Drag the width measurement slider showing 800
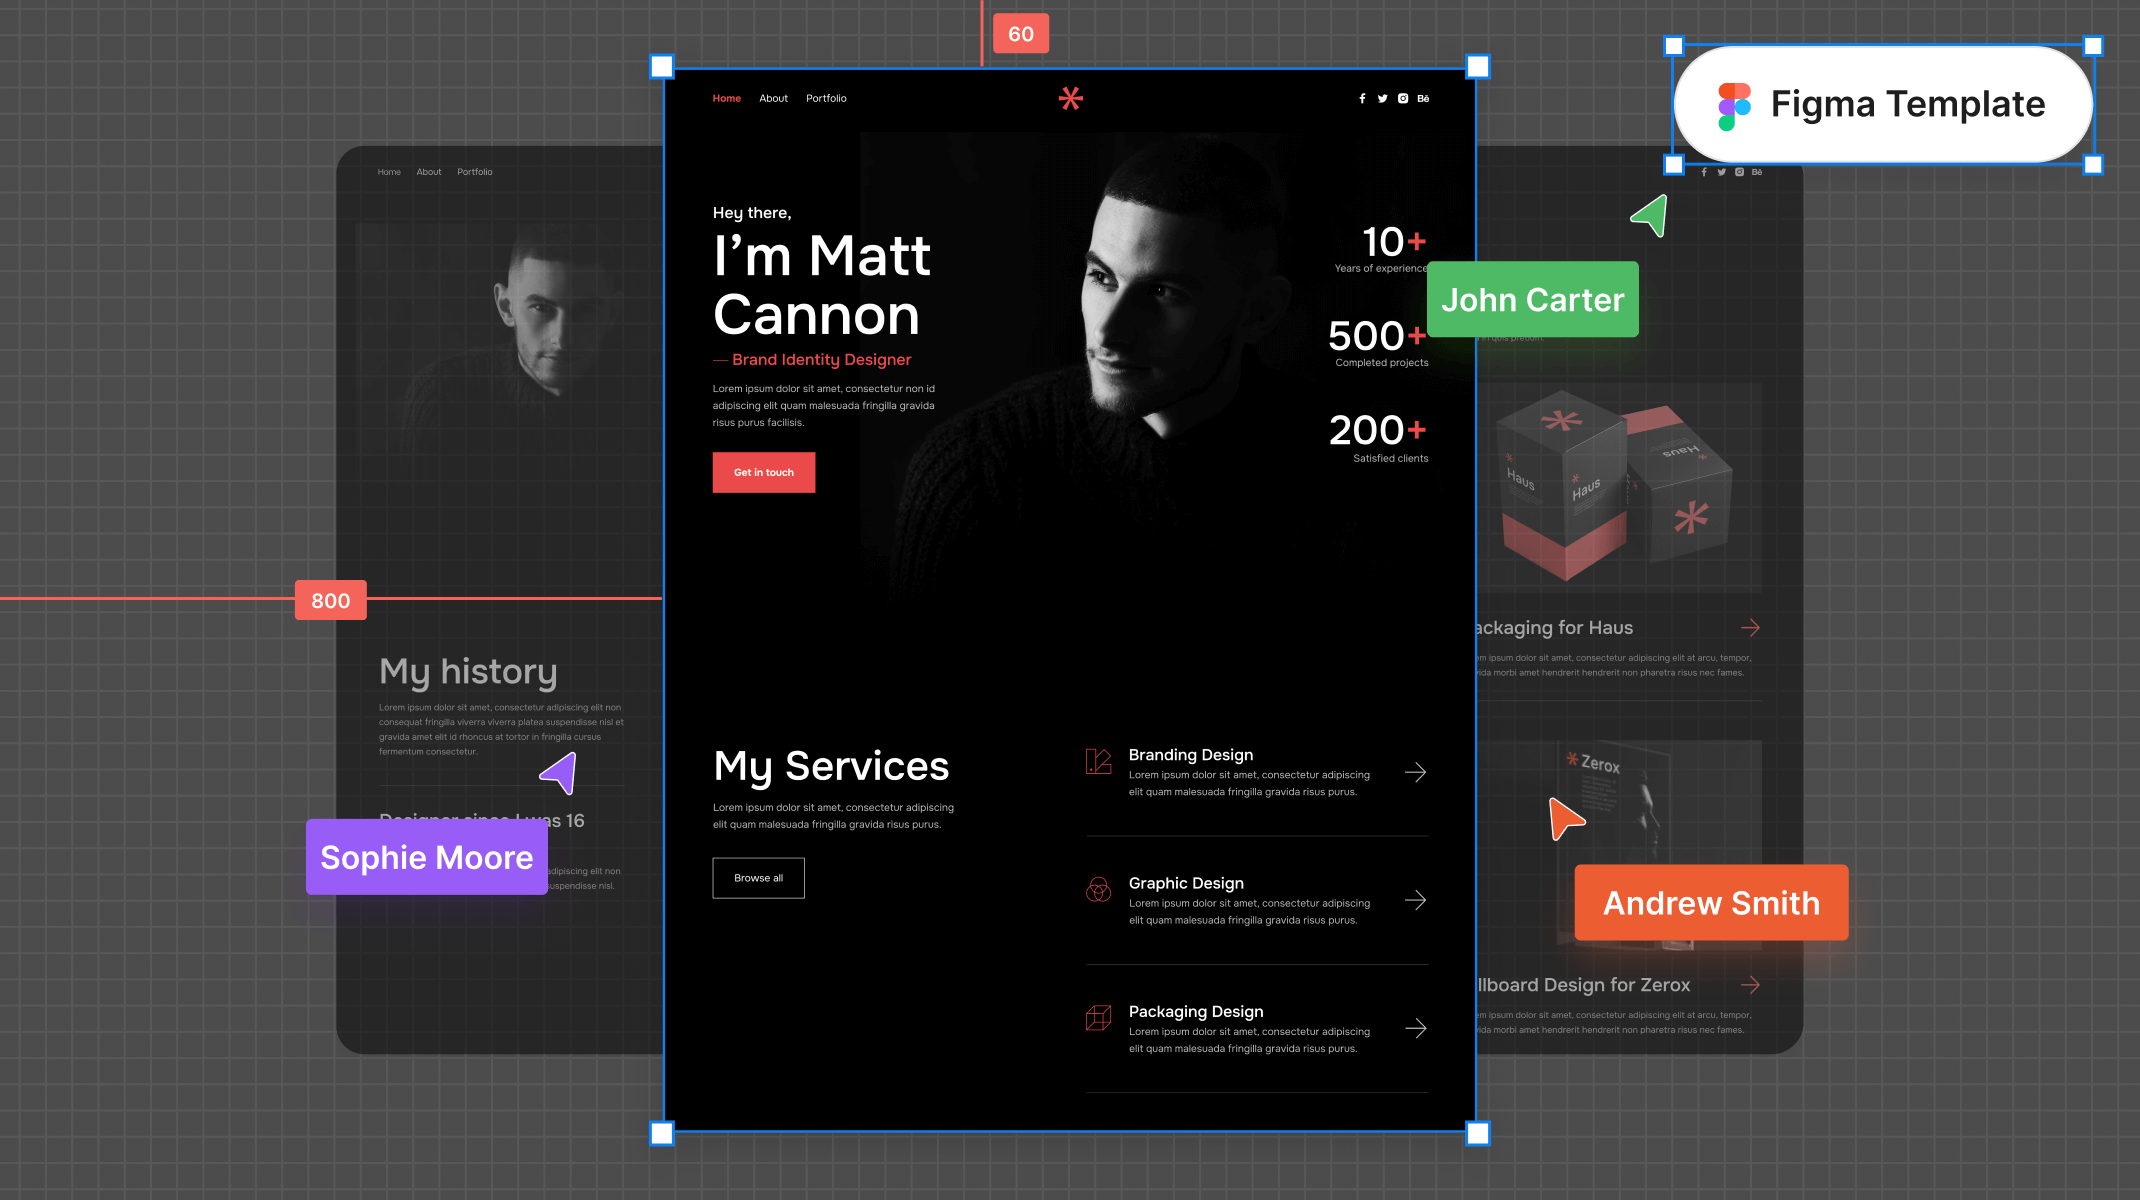This screenshot has width=2140, height=1201. (x=331, y=600)
